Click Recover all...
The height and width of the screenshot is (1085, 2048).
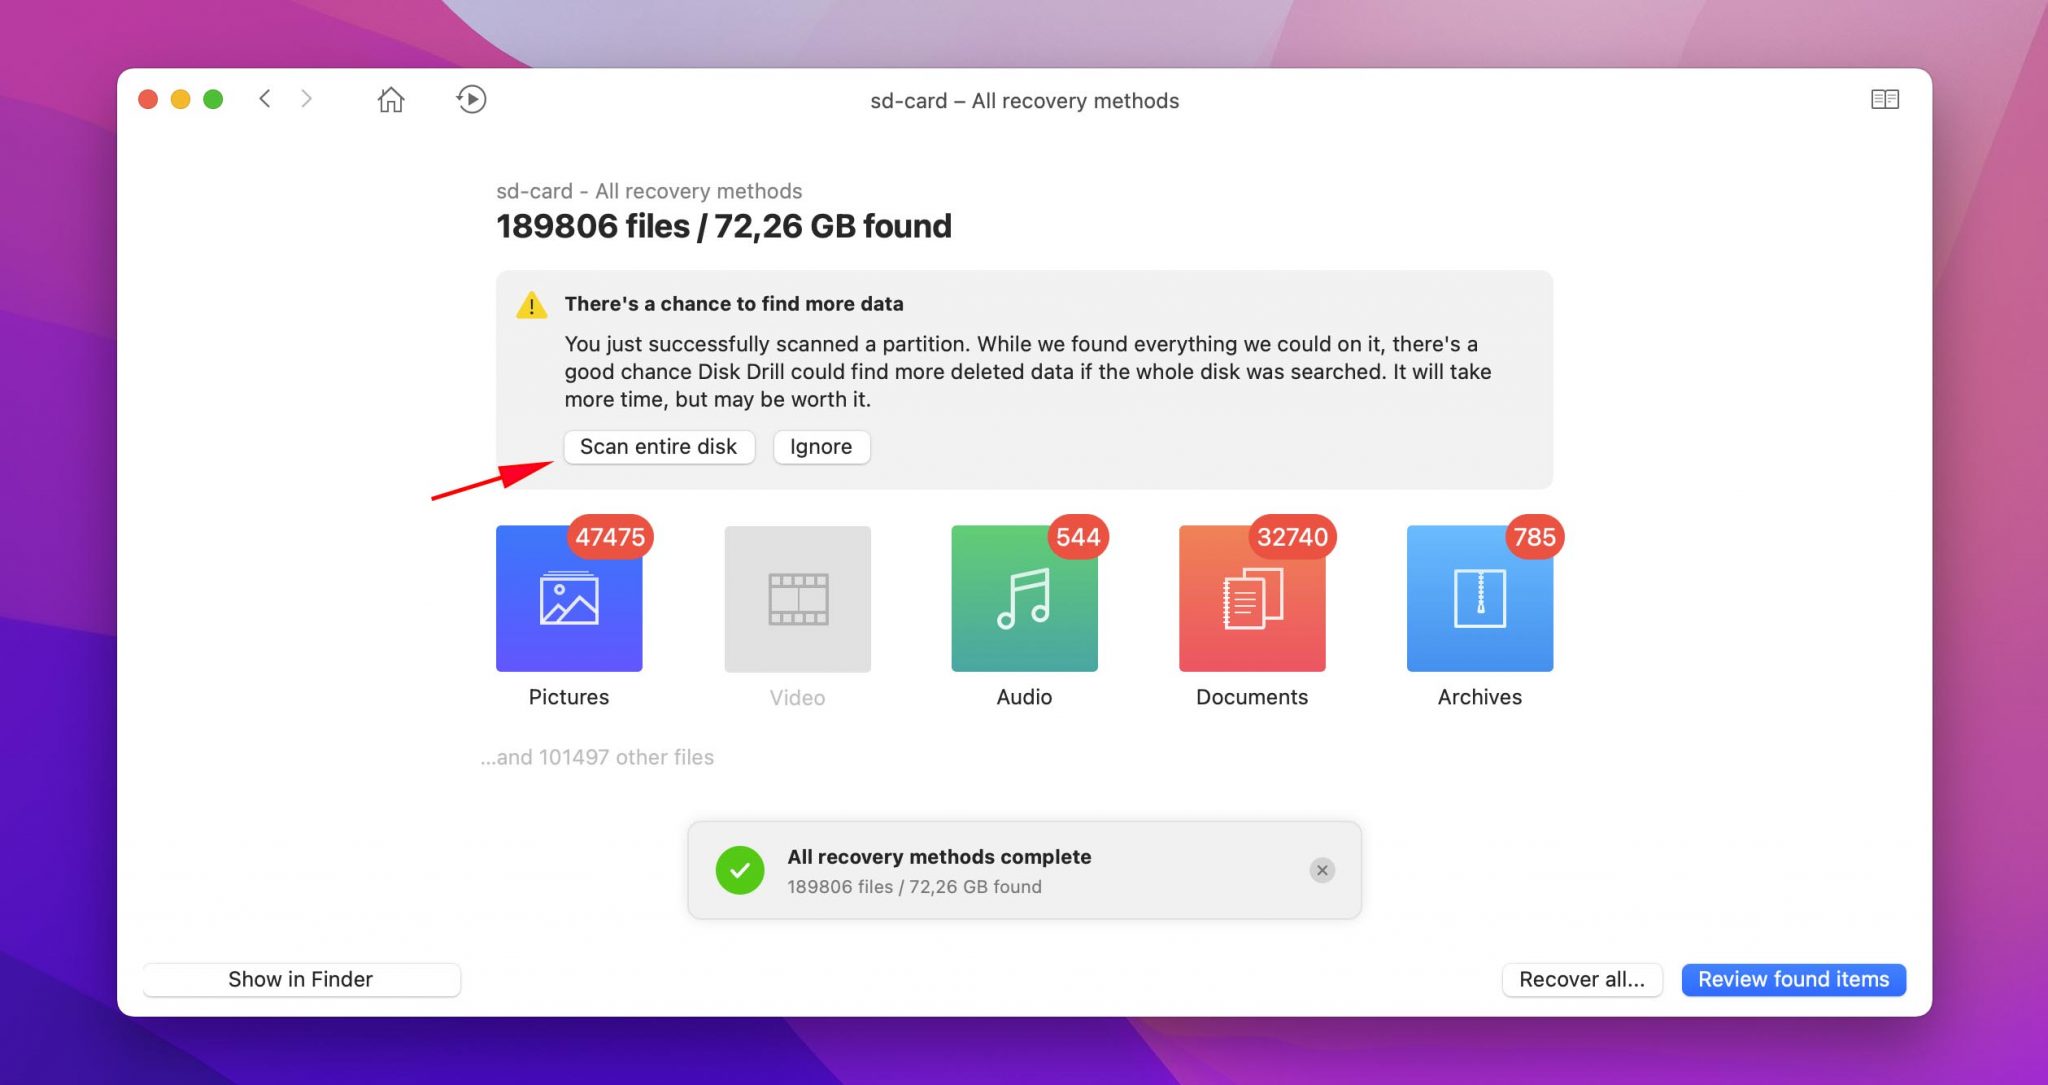(x=1582, y=979)
